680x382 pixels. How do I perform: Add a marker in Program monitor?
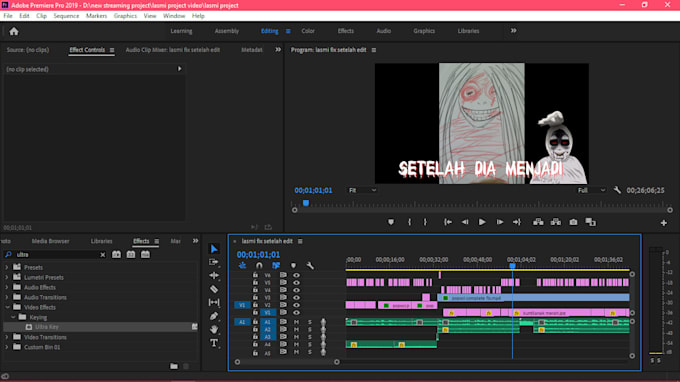coord(391,222)
